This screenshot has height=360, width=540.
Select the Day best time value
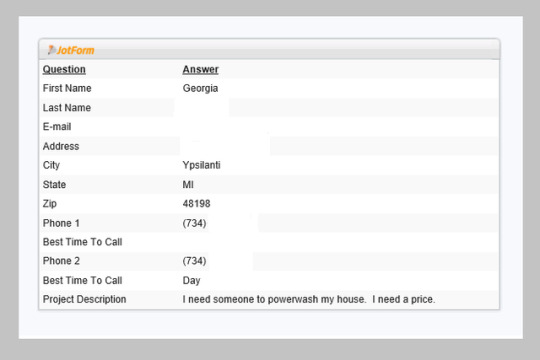[191, 280]
